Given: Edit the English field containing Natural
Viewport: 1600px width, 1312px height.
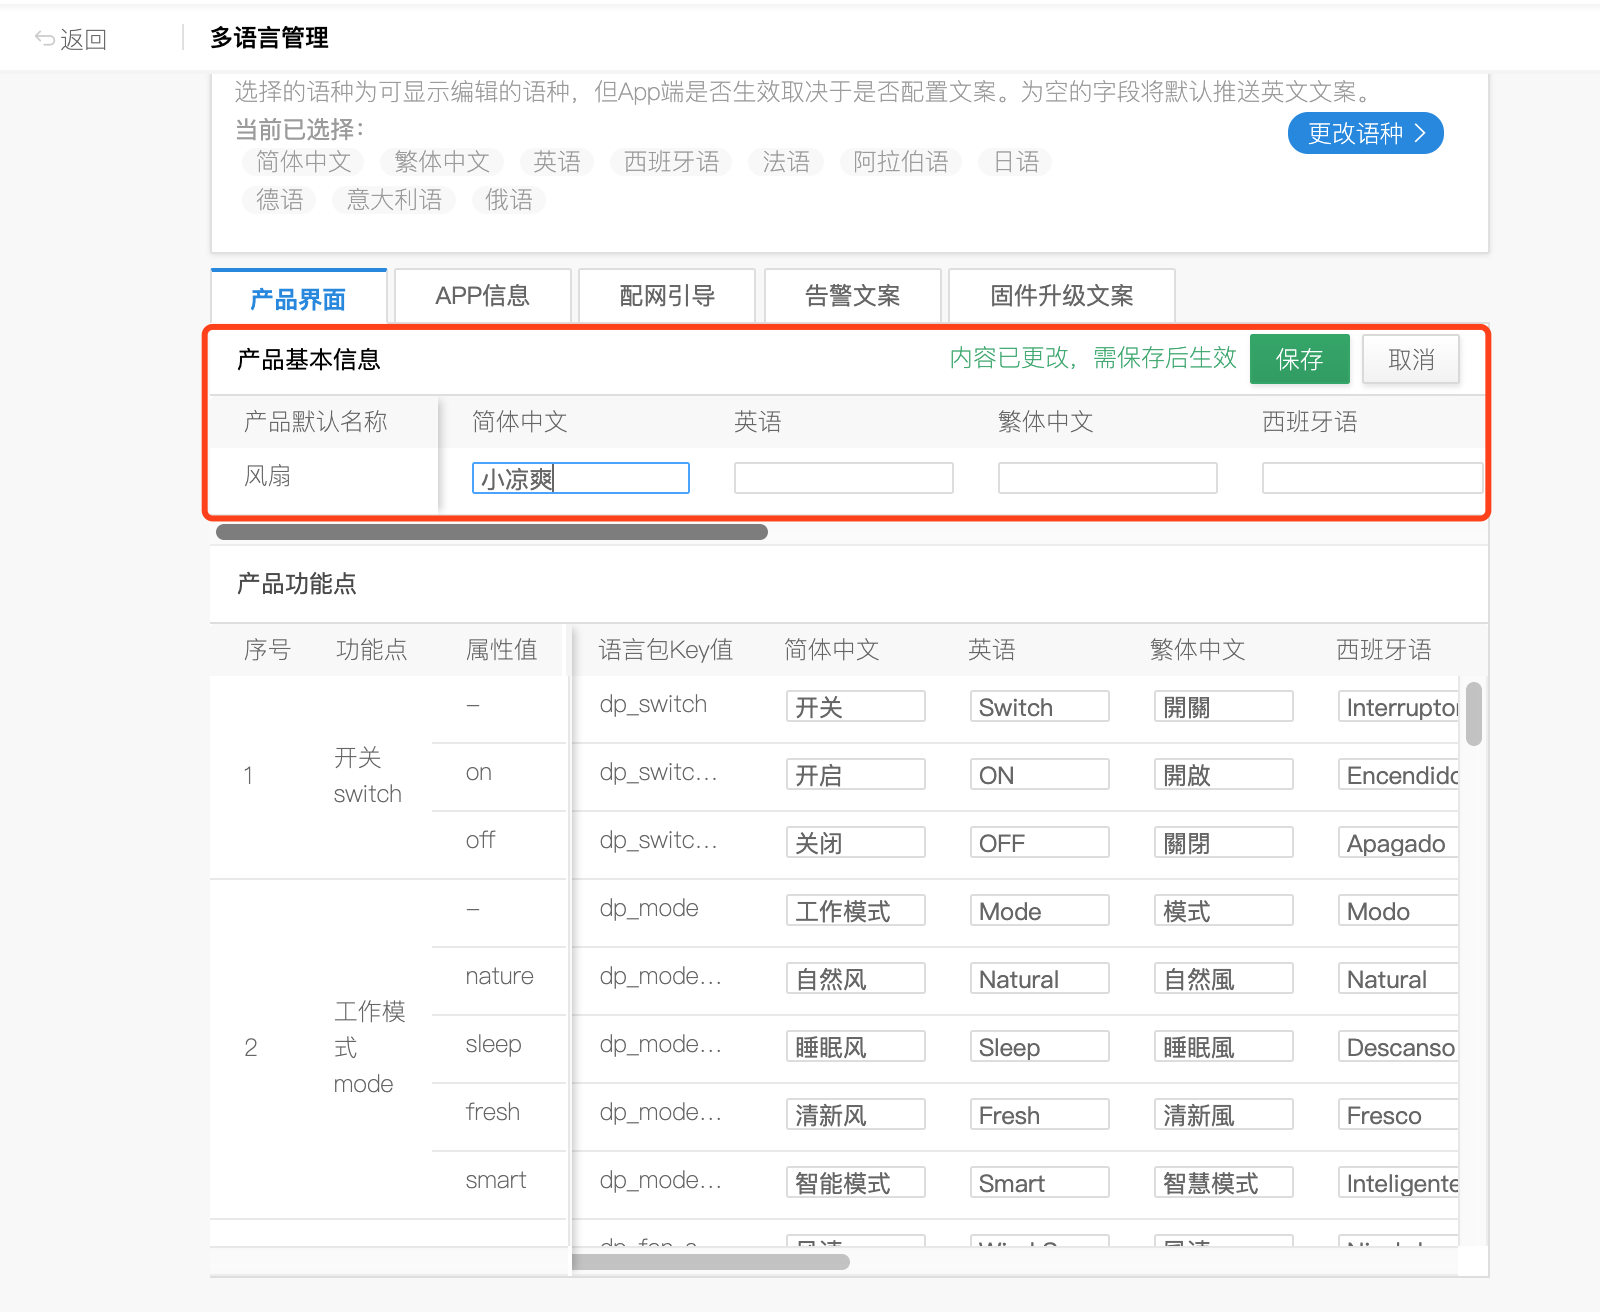Looking at the screenshot, I should (1040, 978).
